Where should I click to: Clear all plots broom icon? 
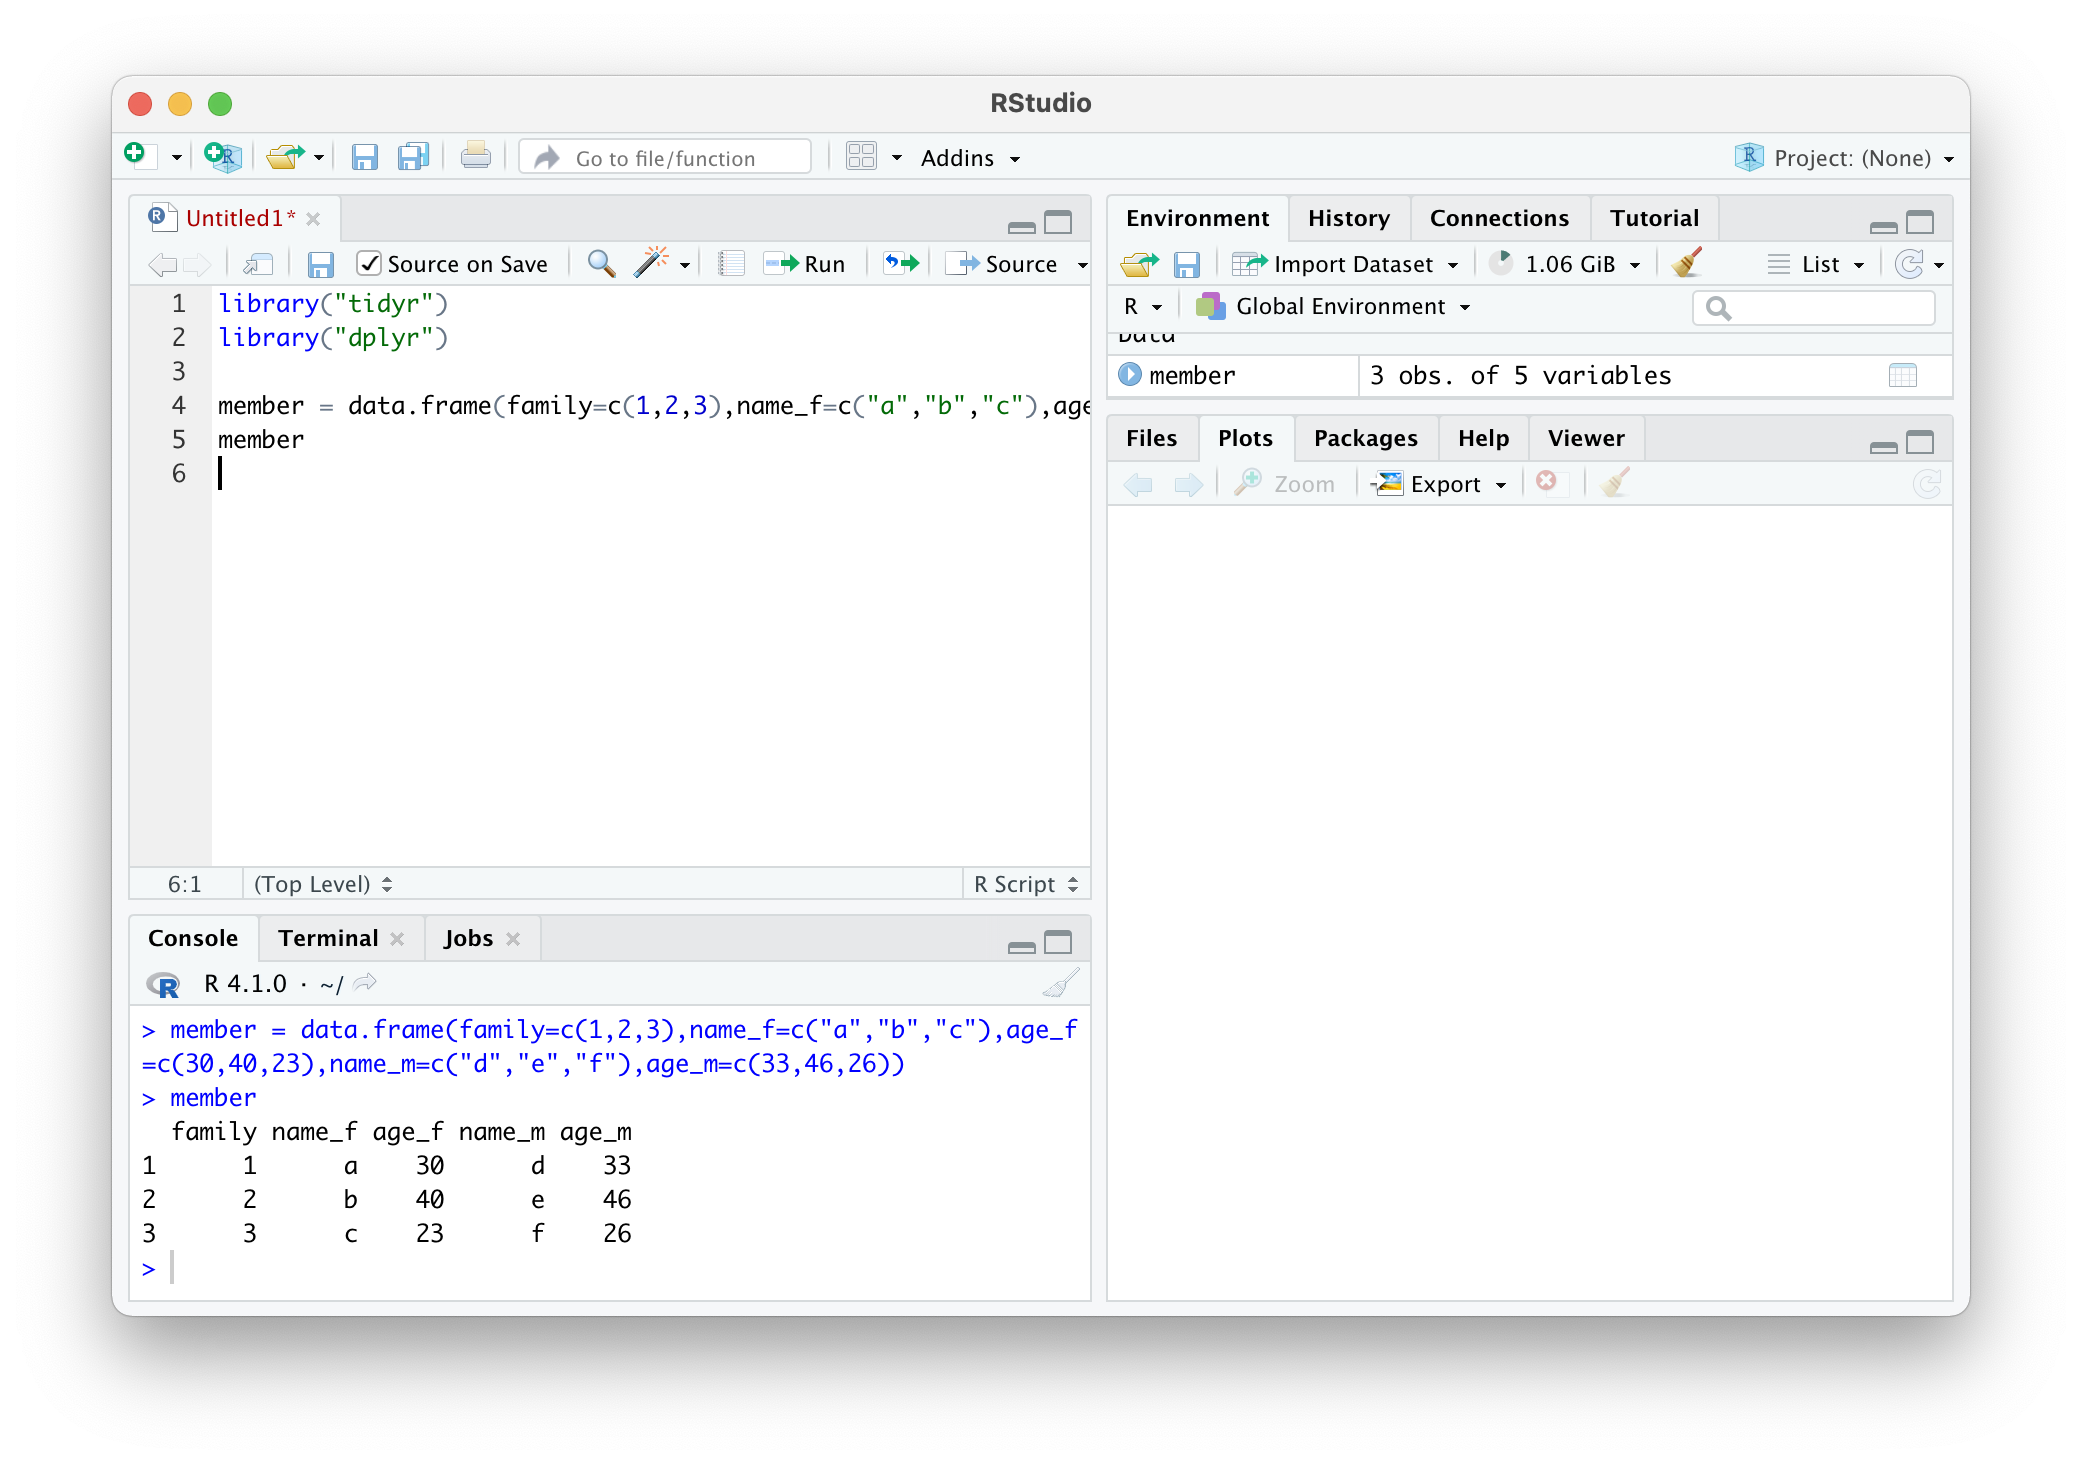tap(1615, 483)
